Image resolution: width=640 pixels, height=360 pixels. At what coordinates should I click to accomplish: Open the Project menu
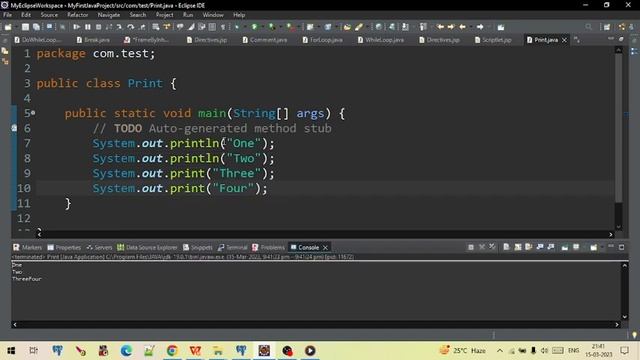[x=164, y=15]
